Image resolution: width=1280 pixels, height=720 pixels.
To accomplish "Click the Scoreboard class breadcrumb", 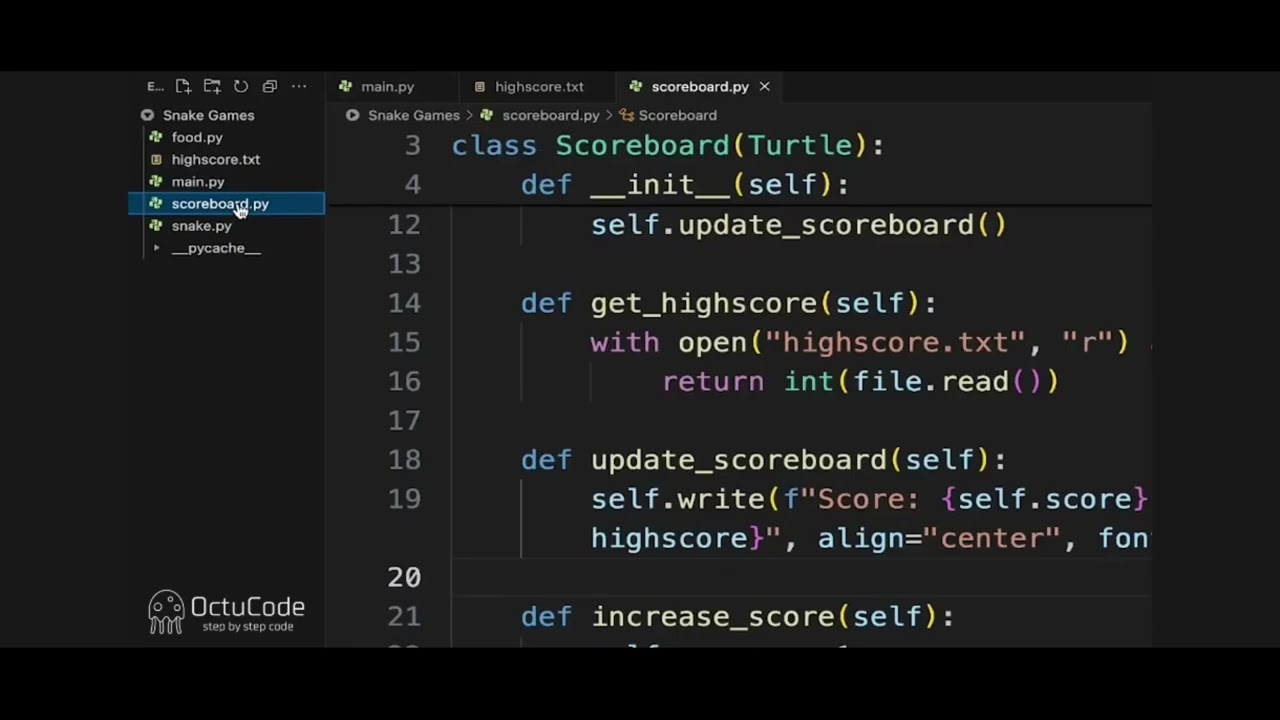I will point(677,115).
